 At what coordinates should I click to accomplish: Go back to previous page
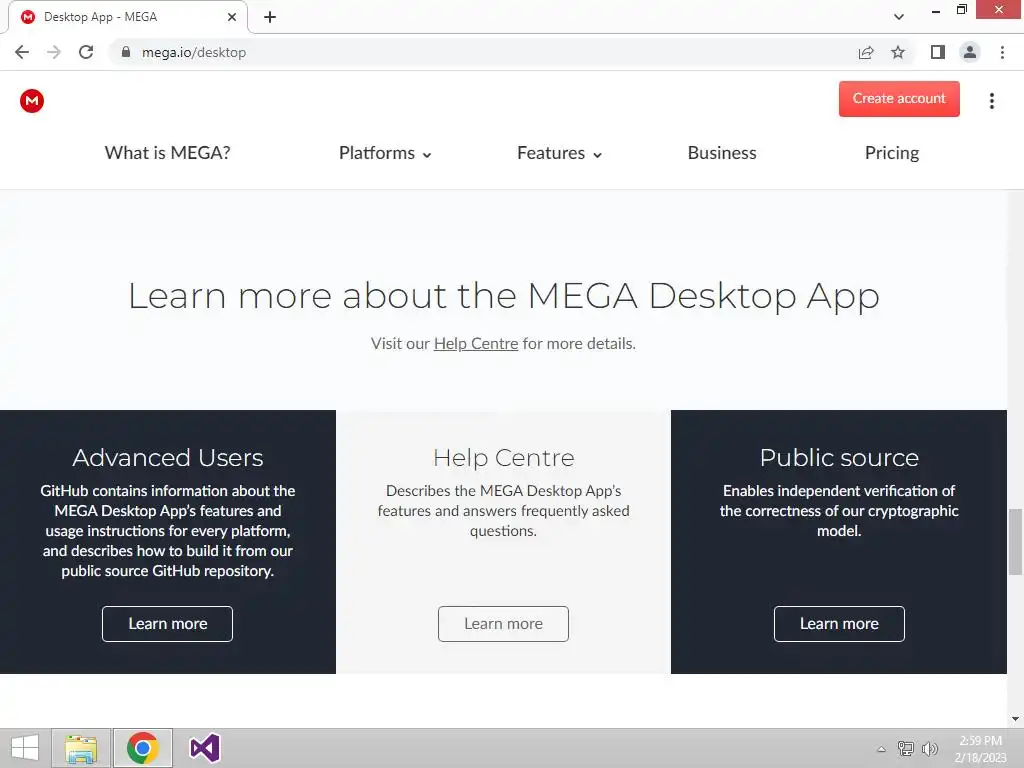click(22, 52)
